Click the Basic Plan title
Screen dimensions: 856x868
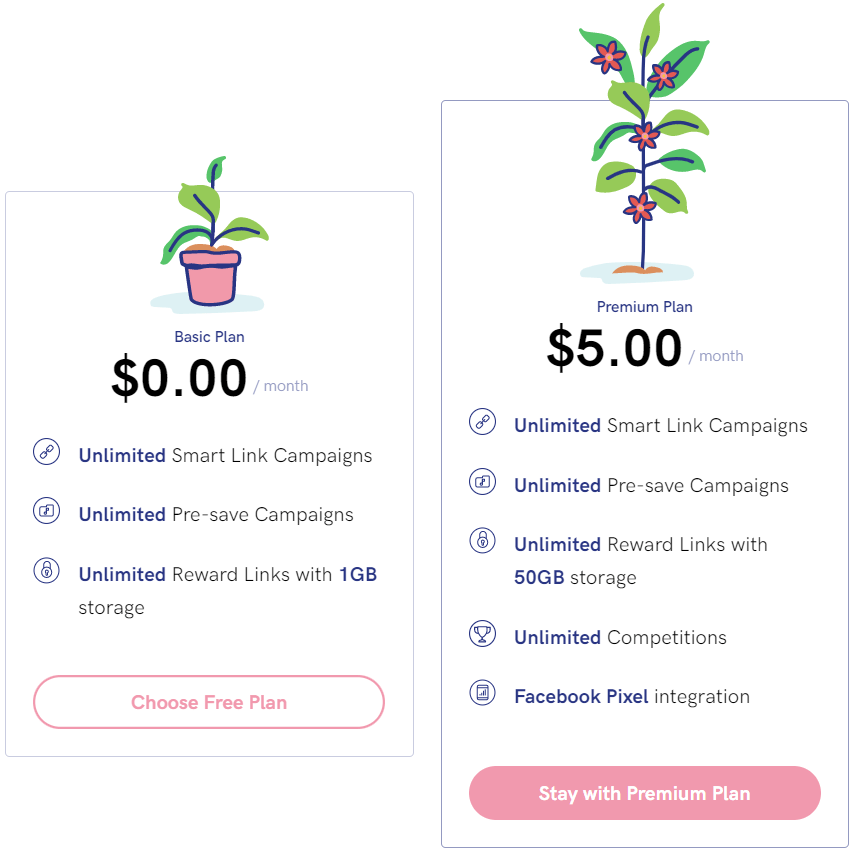pos(209,337)
